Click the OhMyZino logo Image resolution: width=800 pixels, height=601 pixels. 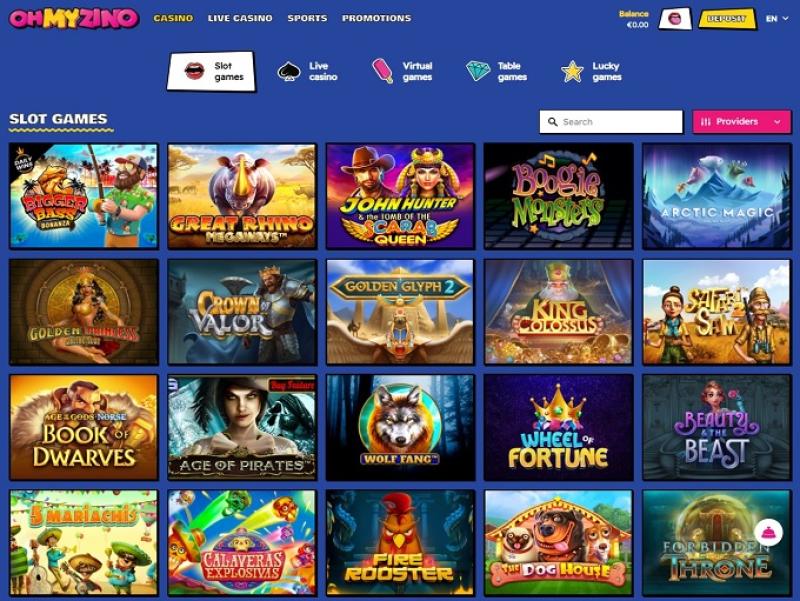[74, 18]
